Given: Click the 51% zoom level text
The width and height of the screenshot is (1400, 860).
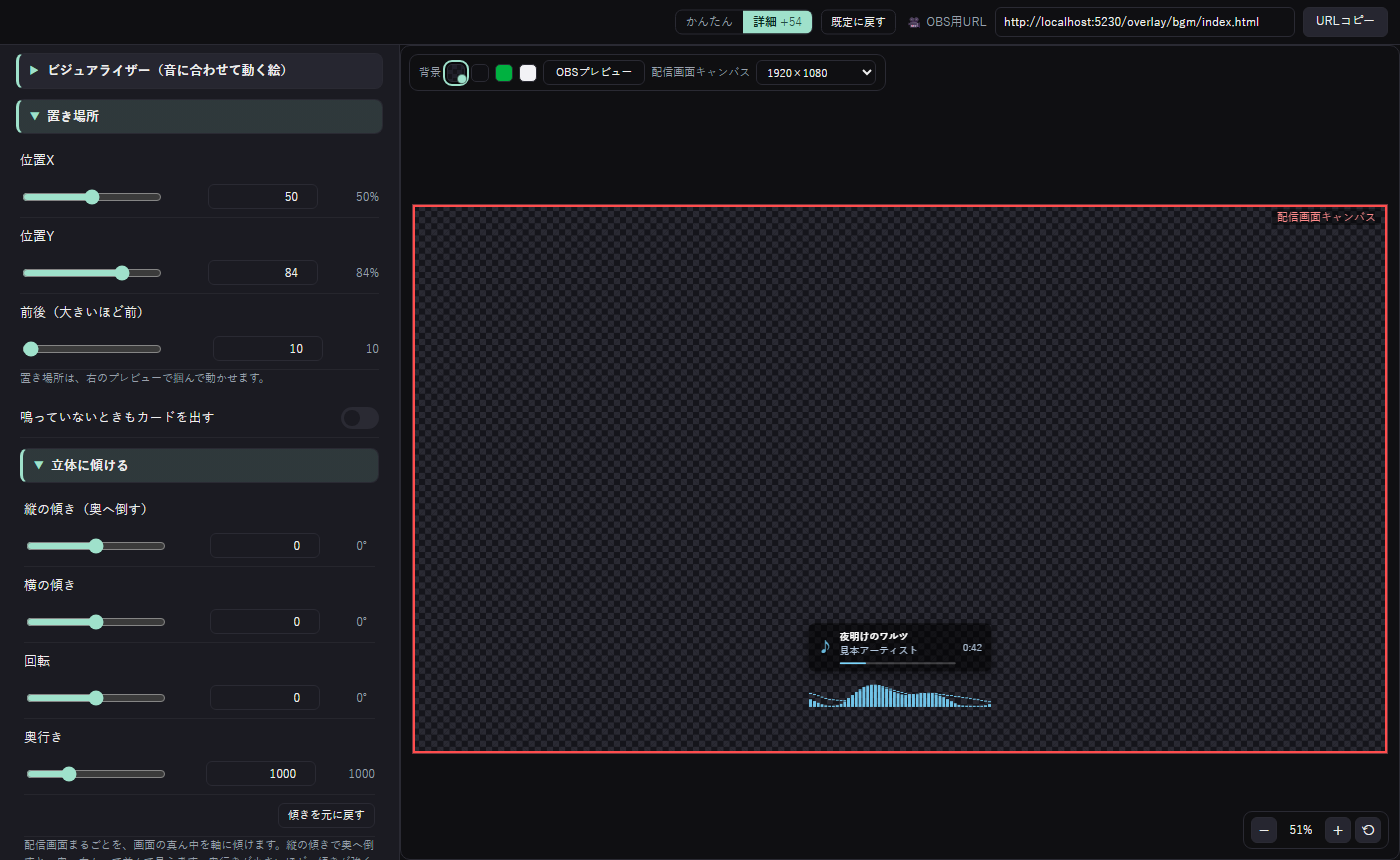Looking at the screenshot, I should [1301, 830].
